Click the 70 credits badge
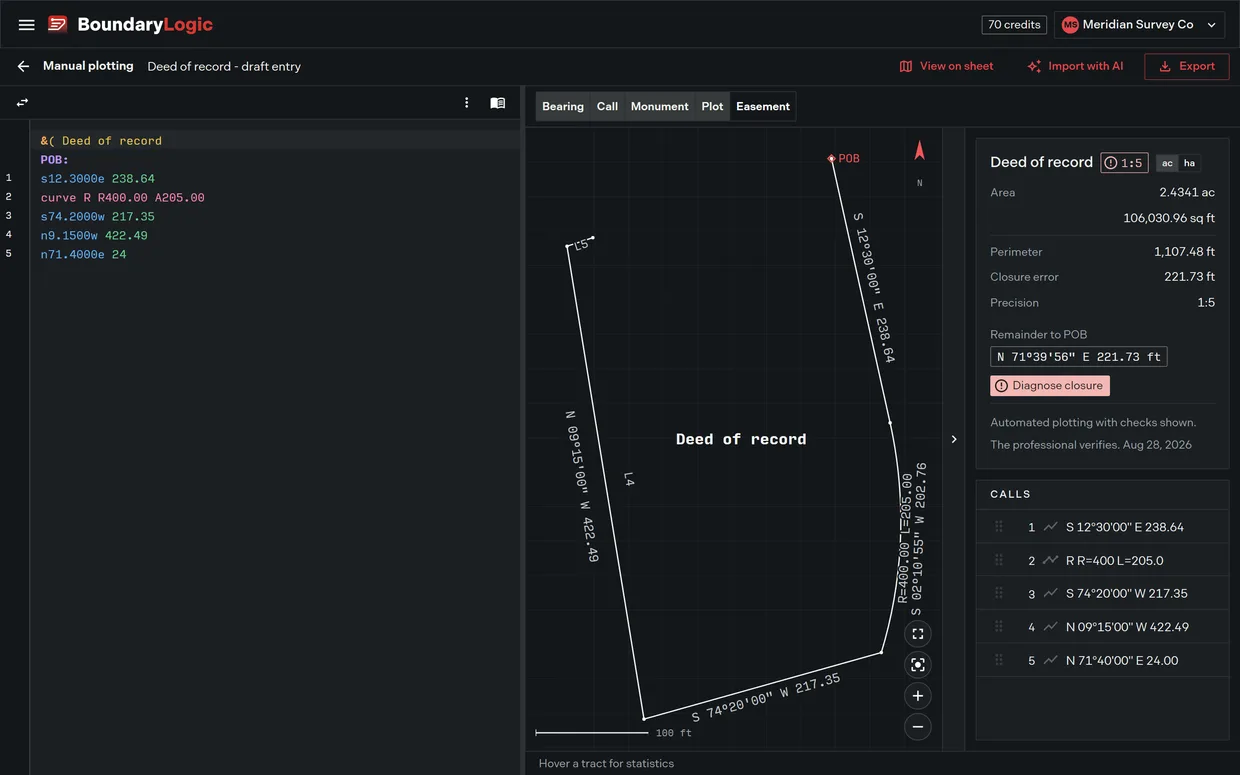The image size is (1240, 775). point(1015,25)
